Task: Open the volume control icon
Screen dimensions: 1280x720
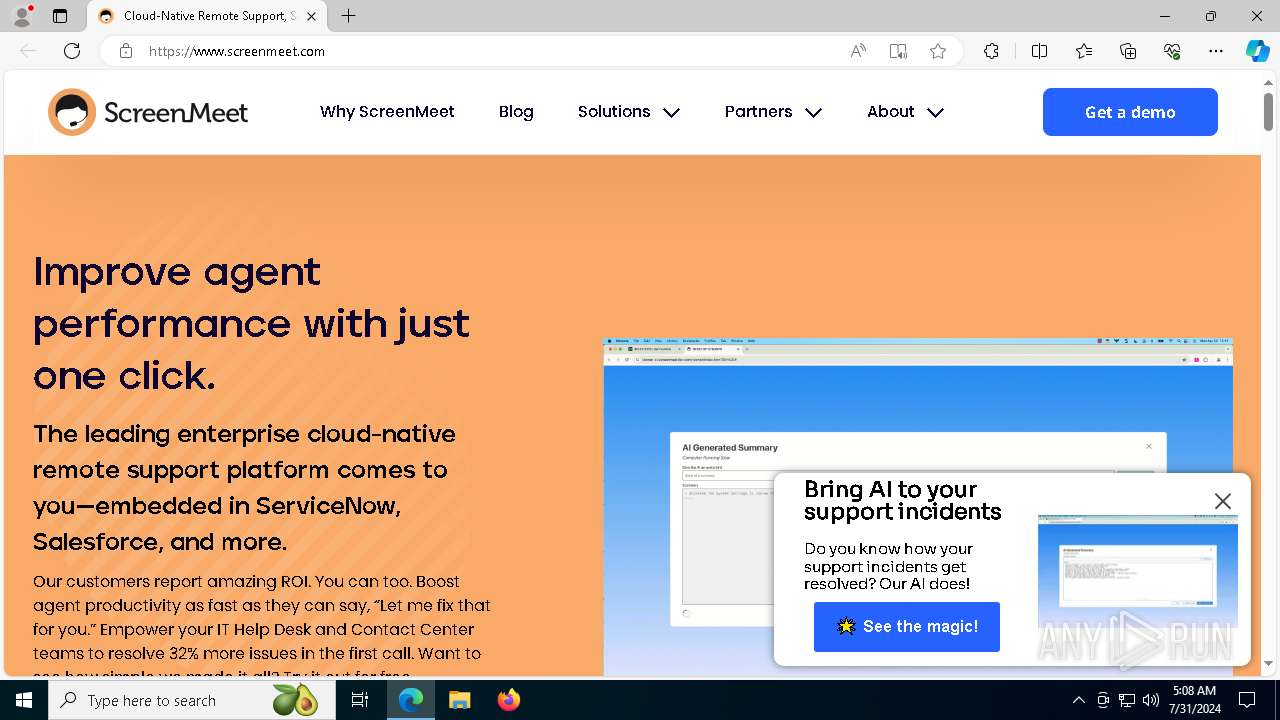Action: coord(1151,700)
